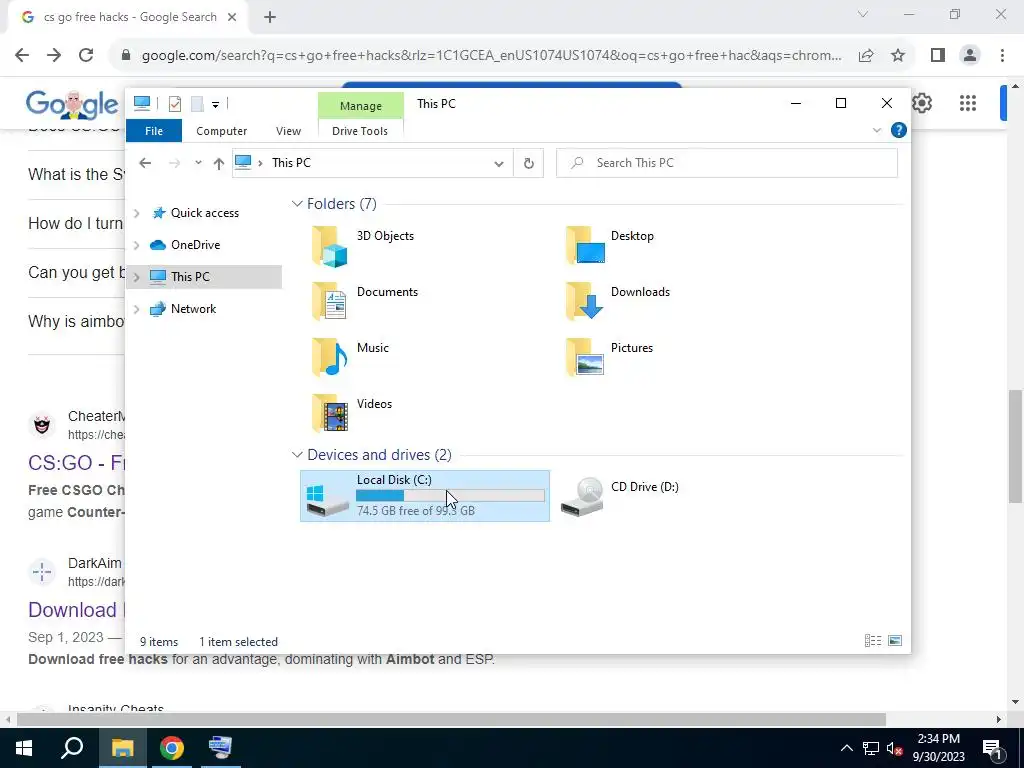
Task: Select the Local Disk (C:) drive icon
Action: pyautogui.click(x=328, y=501)
